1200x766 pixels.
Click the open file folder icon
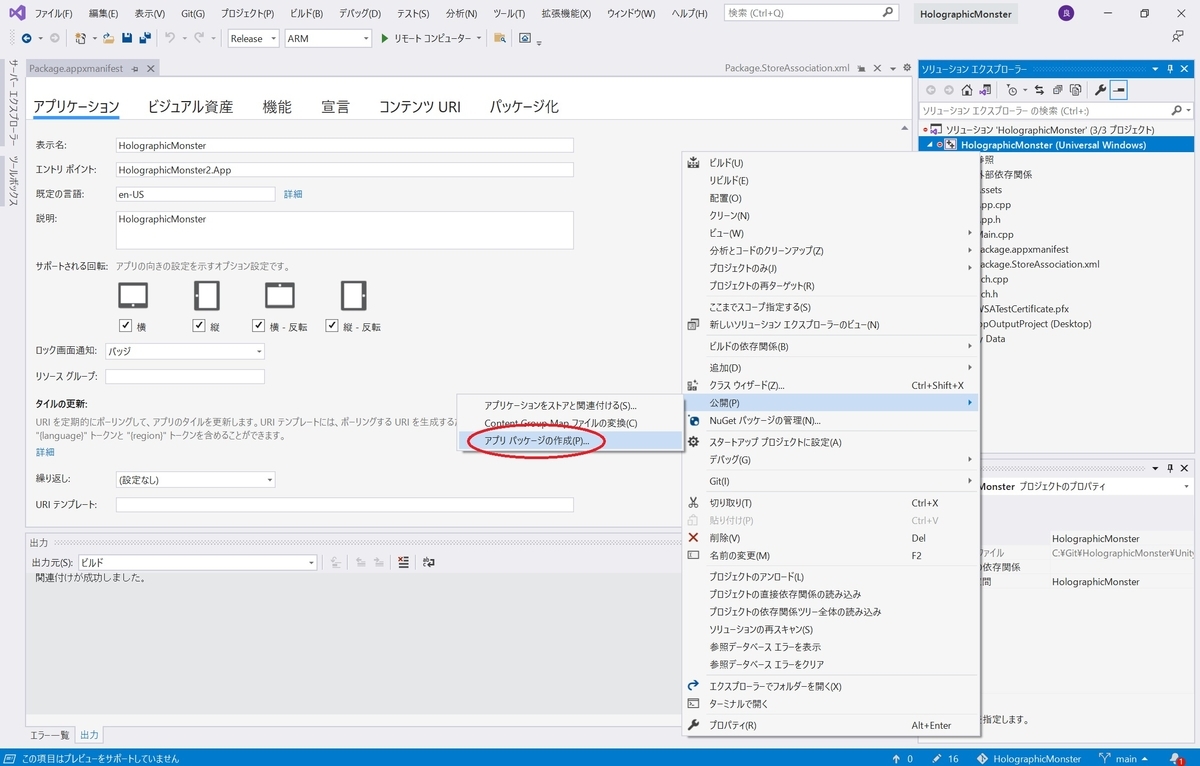tap(108, 38)
